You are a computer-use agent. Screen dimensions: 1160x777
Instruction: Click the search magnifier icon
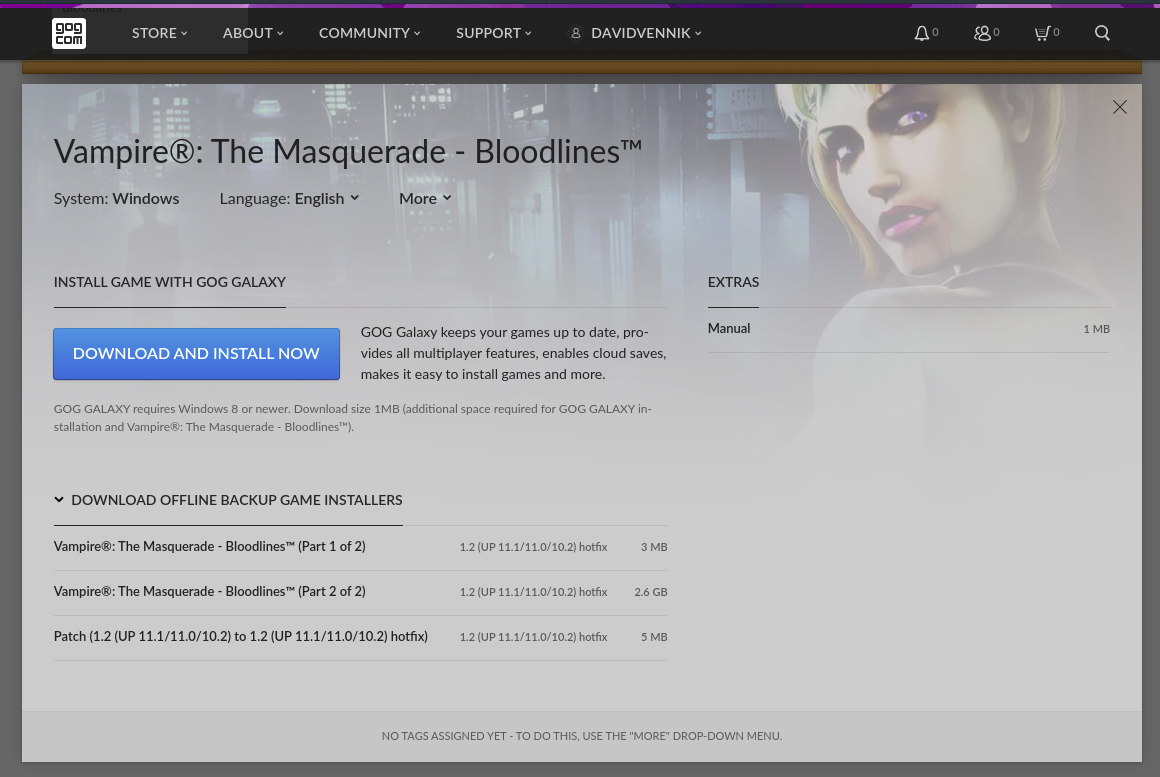[1102, 33]
